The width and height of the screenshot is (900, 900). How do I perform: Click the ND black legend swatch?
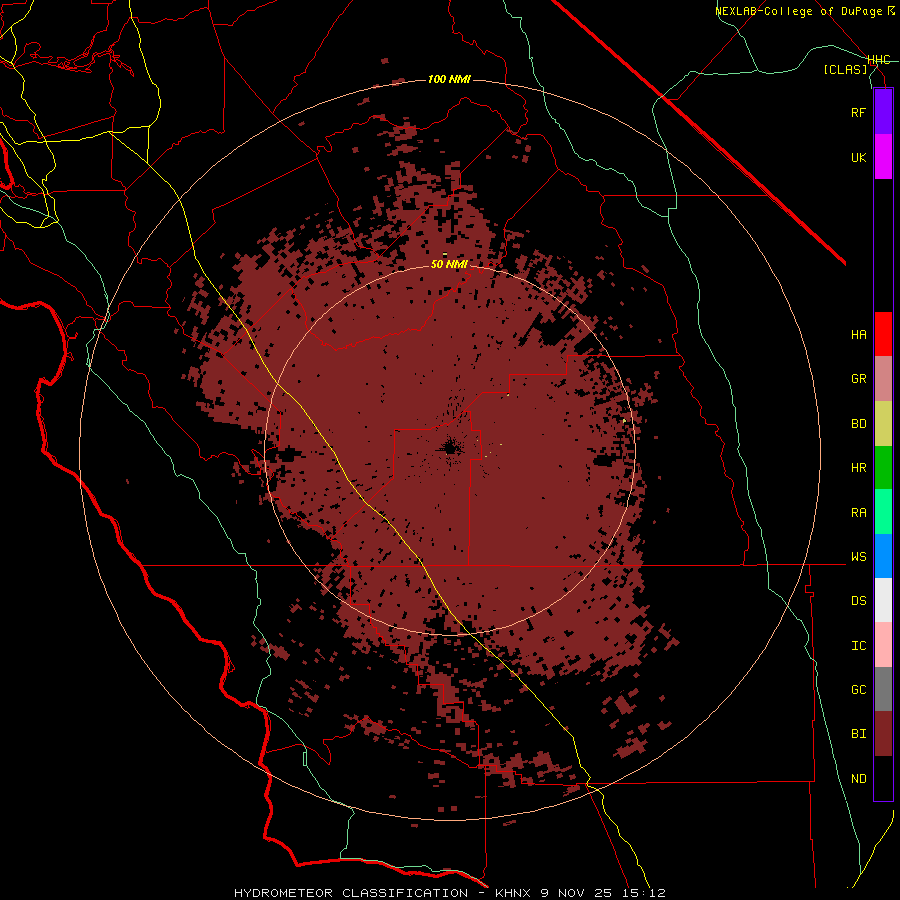883,778
